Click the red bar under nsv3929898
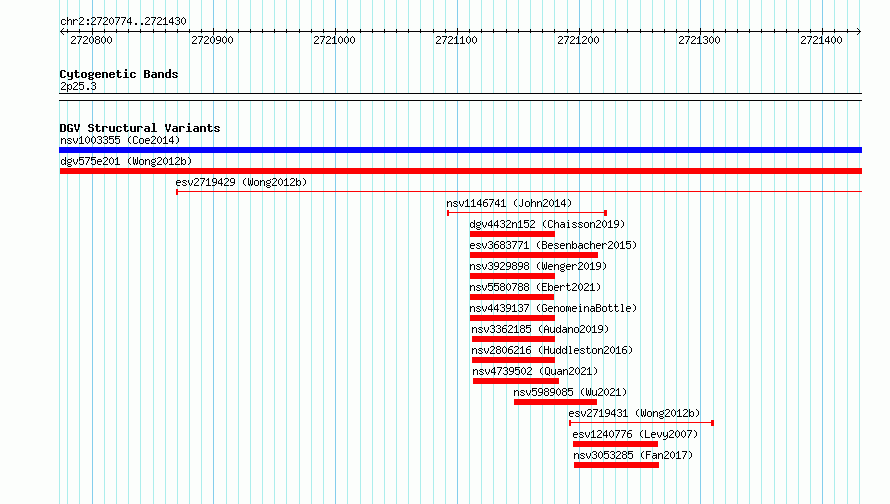The height and width of the screenshot is (504, 890). pos(512,276)
